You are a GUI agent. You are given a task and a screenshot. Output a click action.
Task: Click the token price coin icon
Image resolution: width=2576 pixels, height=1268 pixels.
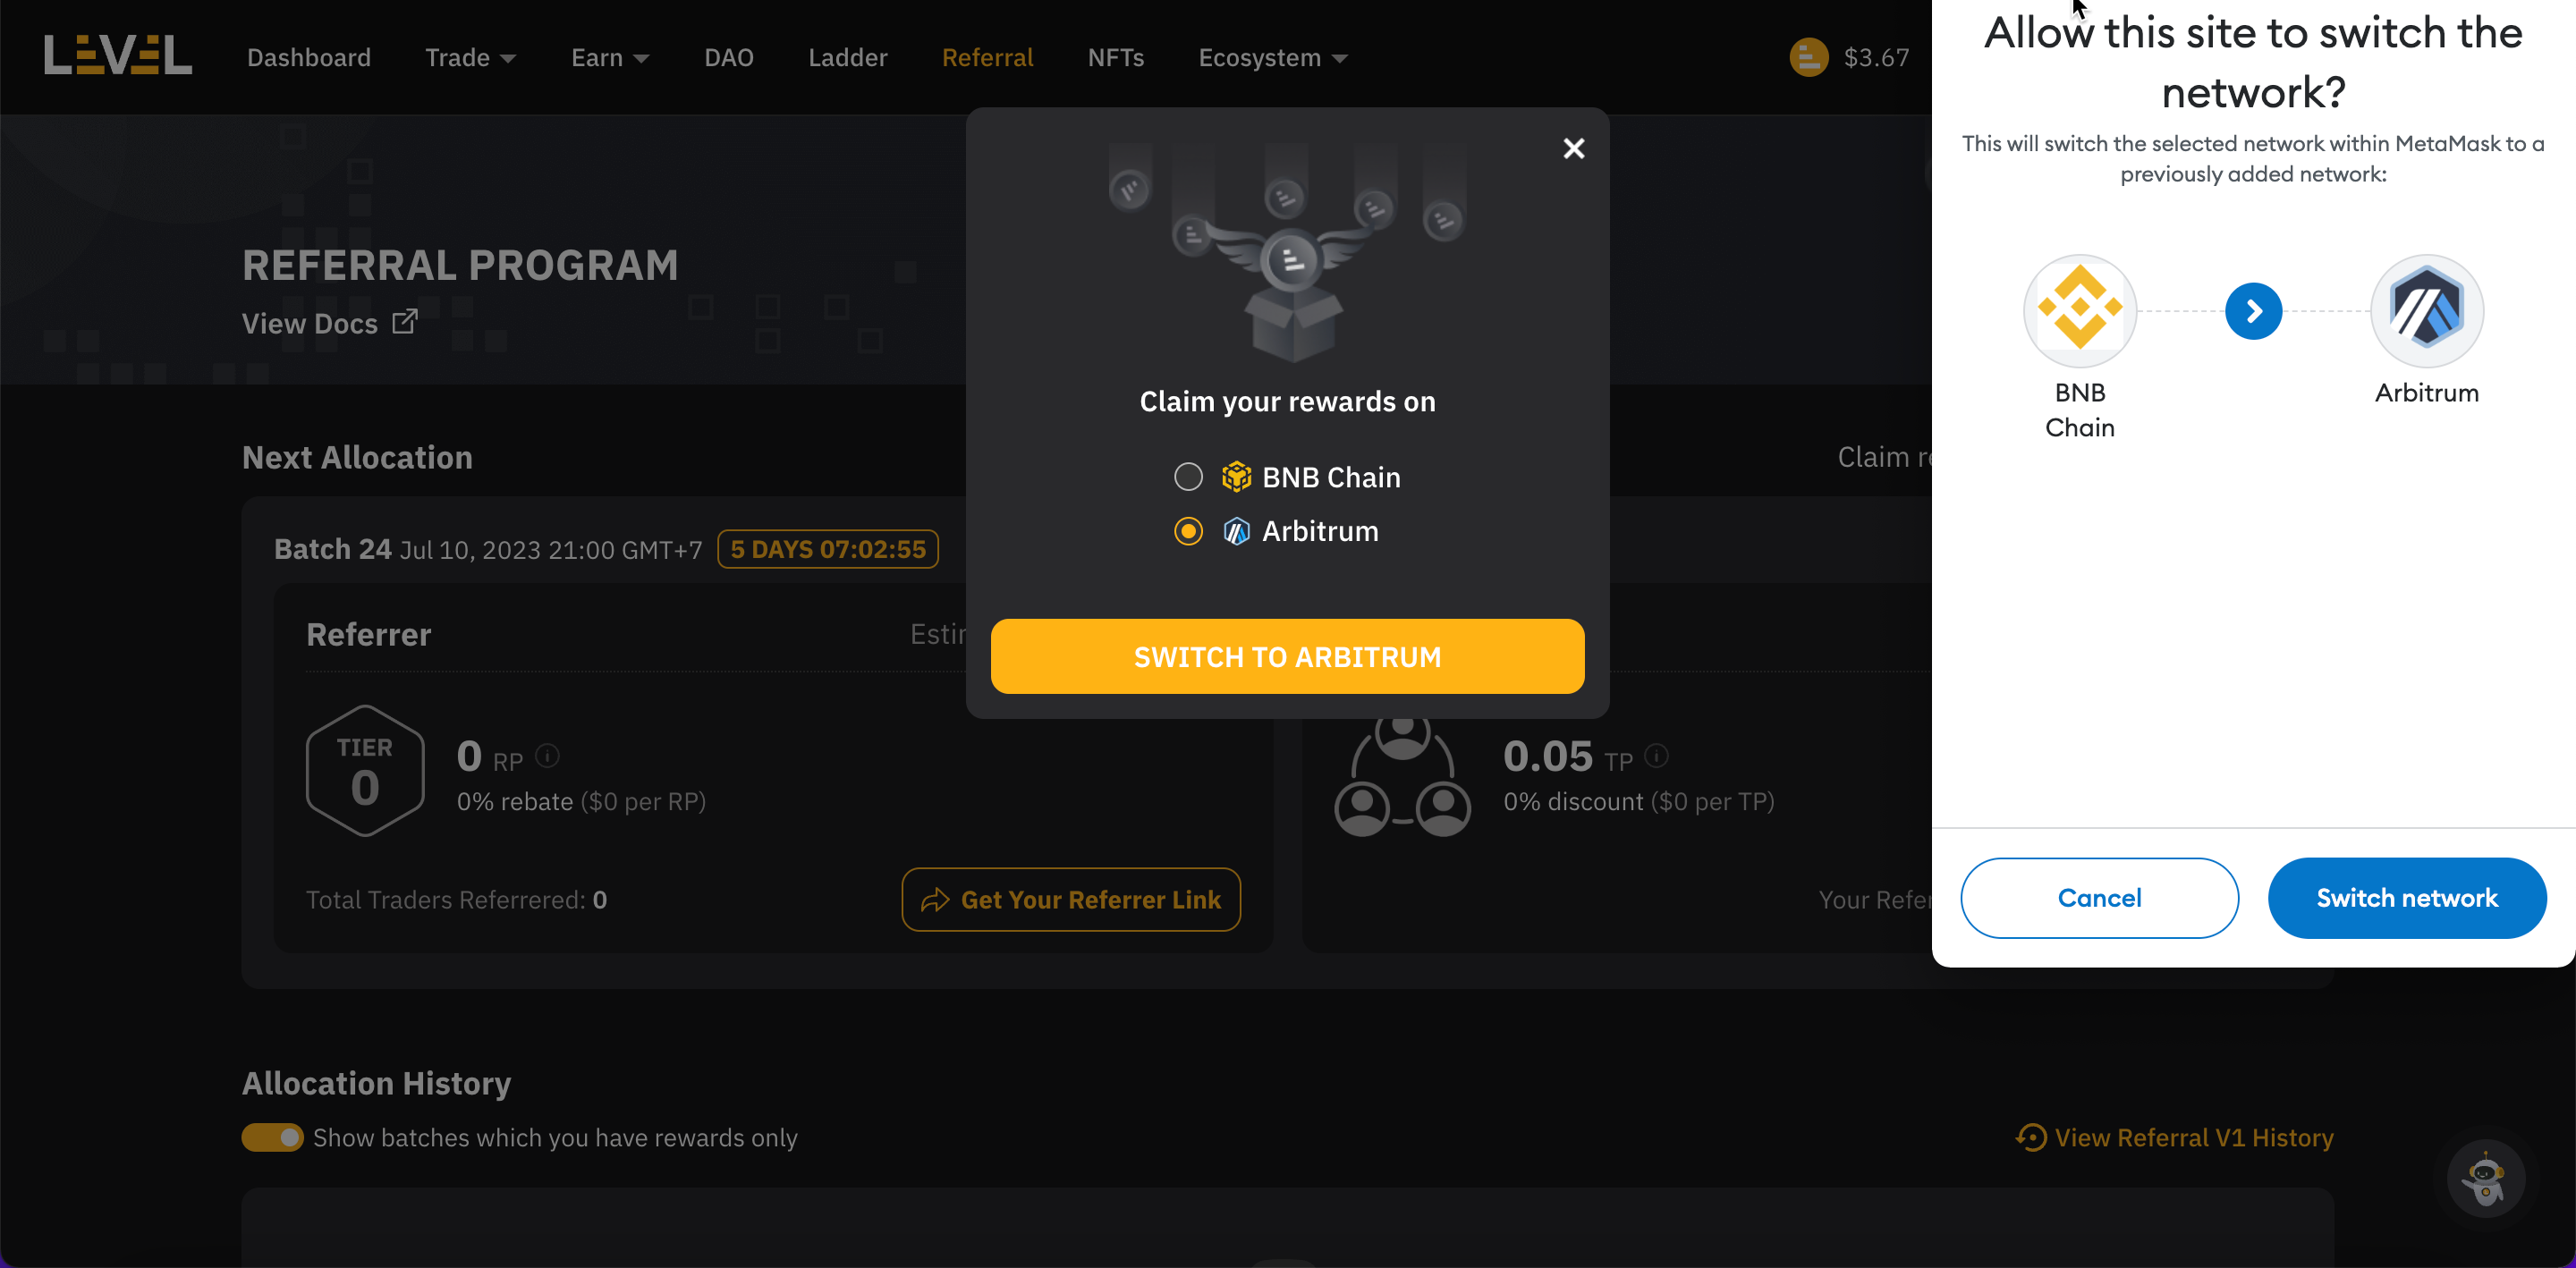pos(1808,57)
